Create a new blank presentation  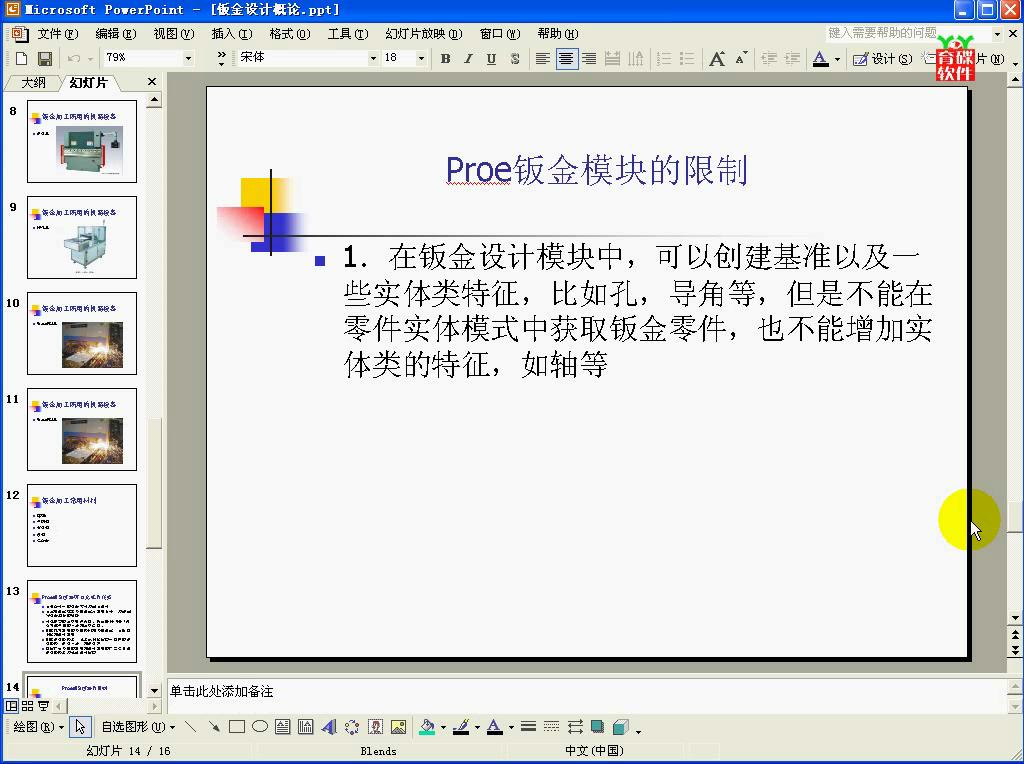[21, 59]
